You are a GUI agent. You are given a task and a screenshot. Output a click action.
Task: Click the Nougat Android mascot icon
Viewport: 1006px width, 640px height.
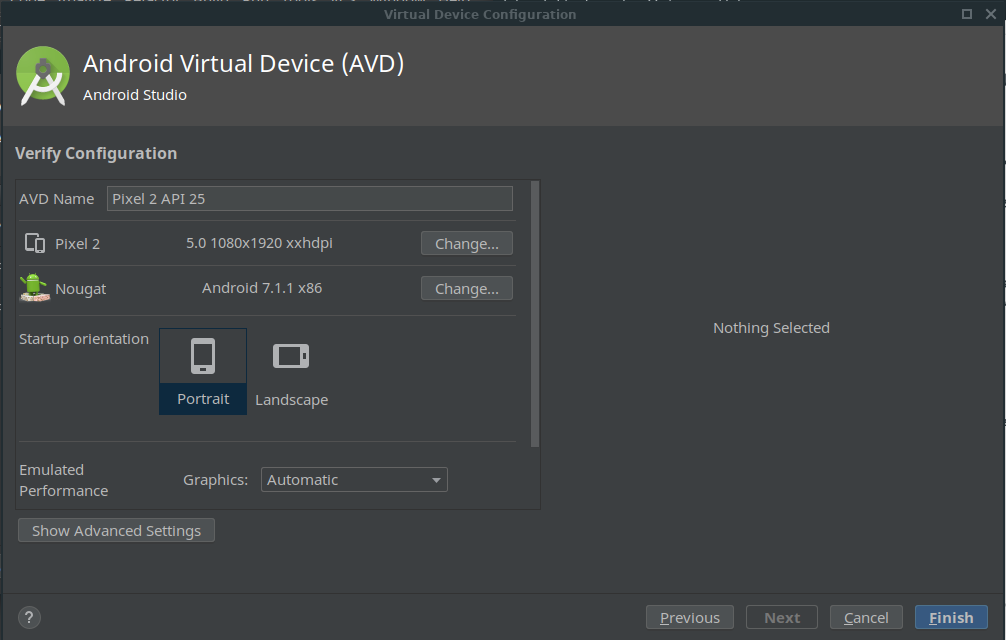coord(34,287)
